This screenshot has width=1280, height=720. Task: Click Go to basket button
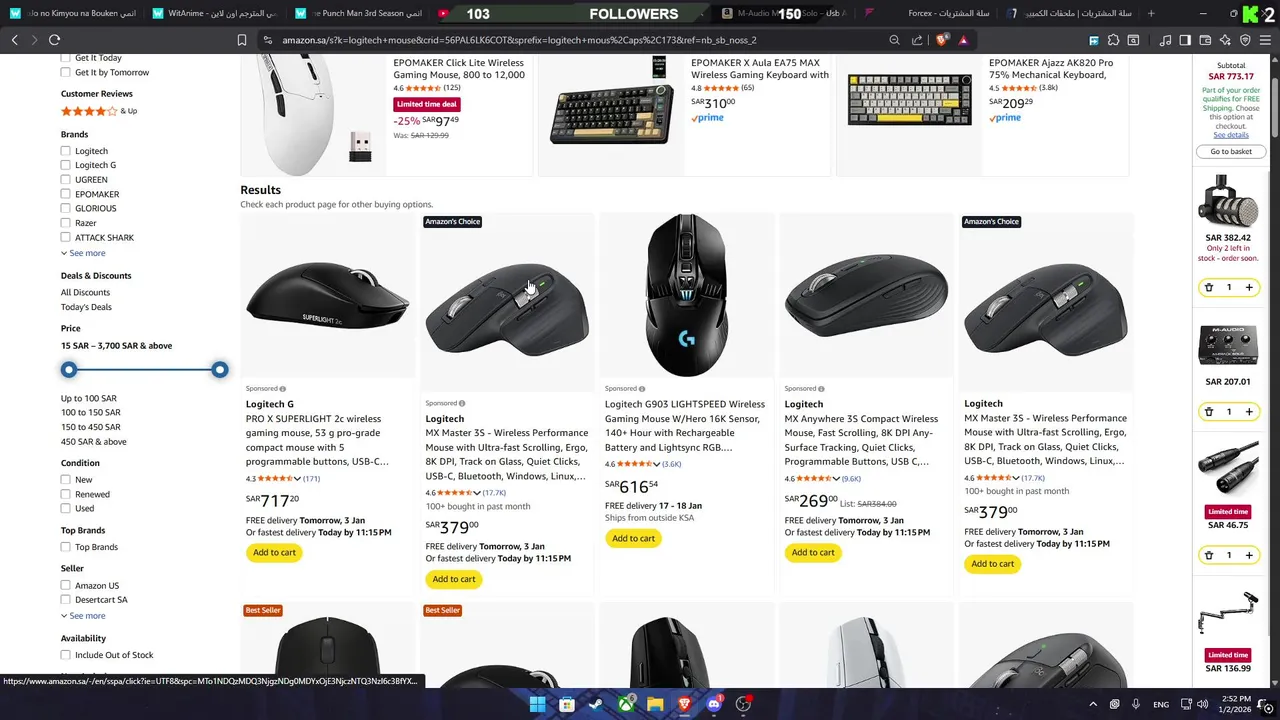point(1231,152)
